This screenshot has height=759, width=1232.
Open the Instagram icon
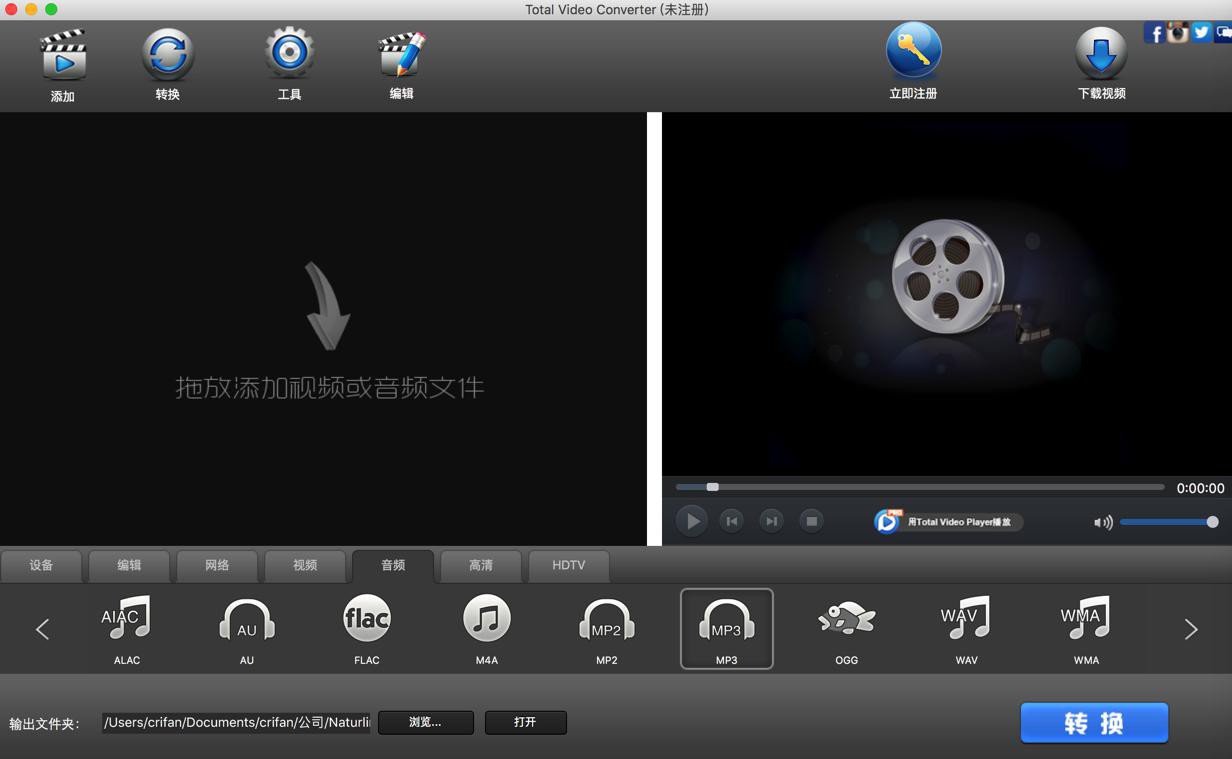pos(1177,33)
